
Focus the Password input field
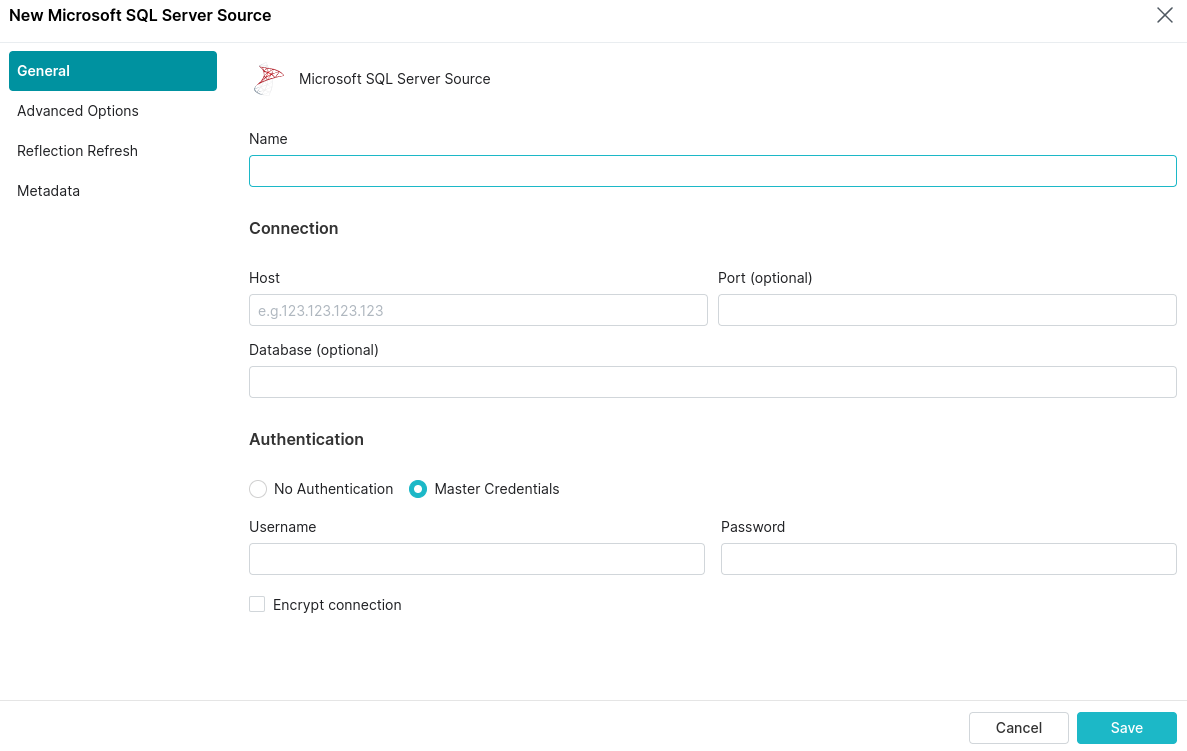[947, 559]
